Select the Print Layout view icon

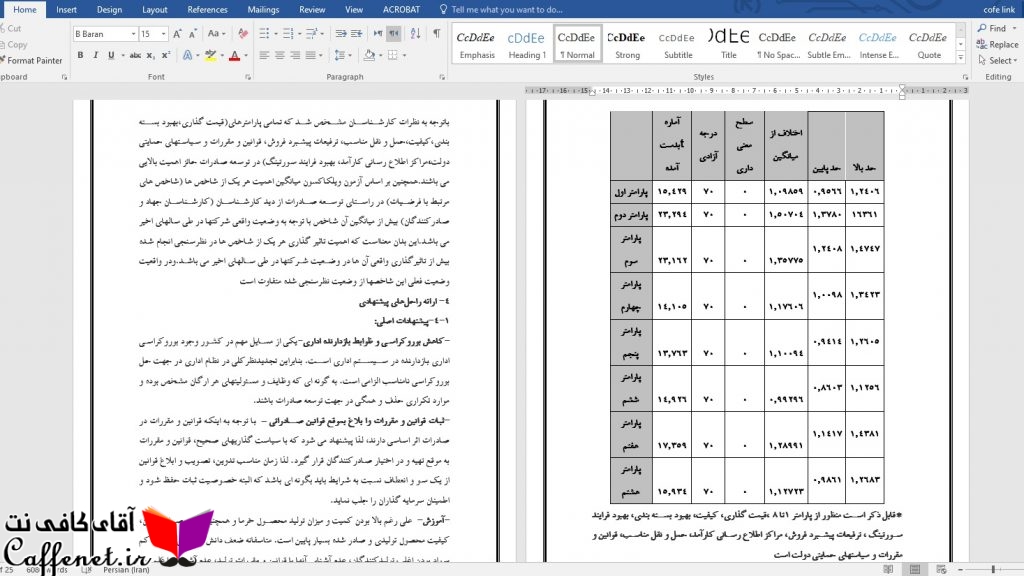pyautogui.click(x=914, y=569)
